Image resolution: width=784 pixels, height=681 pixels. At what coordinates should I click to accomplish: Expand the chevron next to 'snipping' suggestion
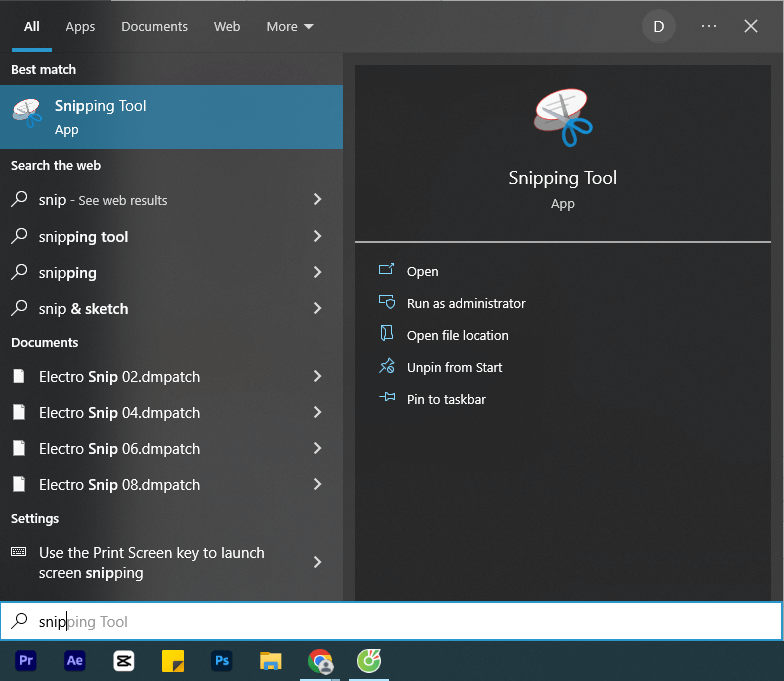point(317,272)
